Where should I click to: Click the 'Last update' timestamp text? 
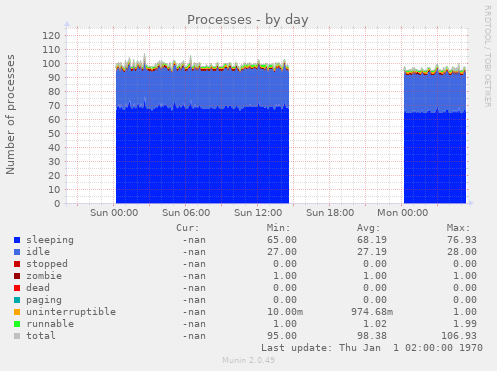(x=372, y=348)
